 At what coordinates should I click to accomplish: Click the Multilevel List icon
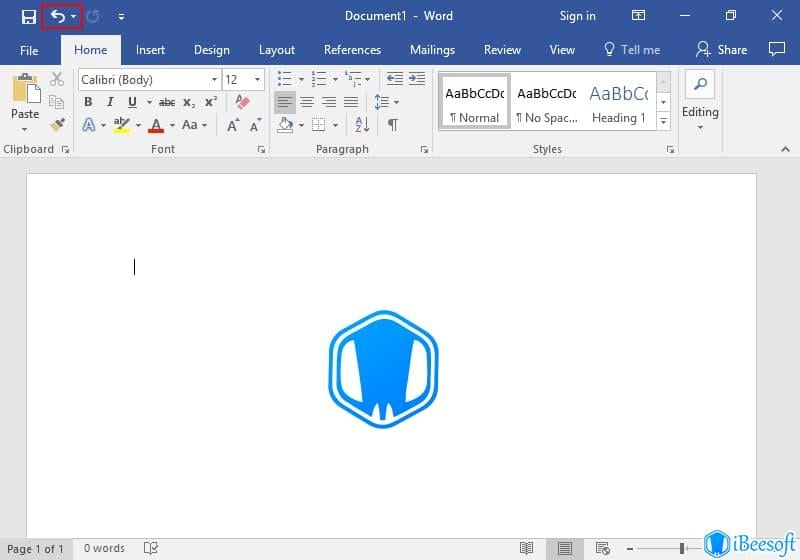353,79
